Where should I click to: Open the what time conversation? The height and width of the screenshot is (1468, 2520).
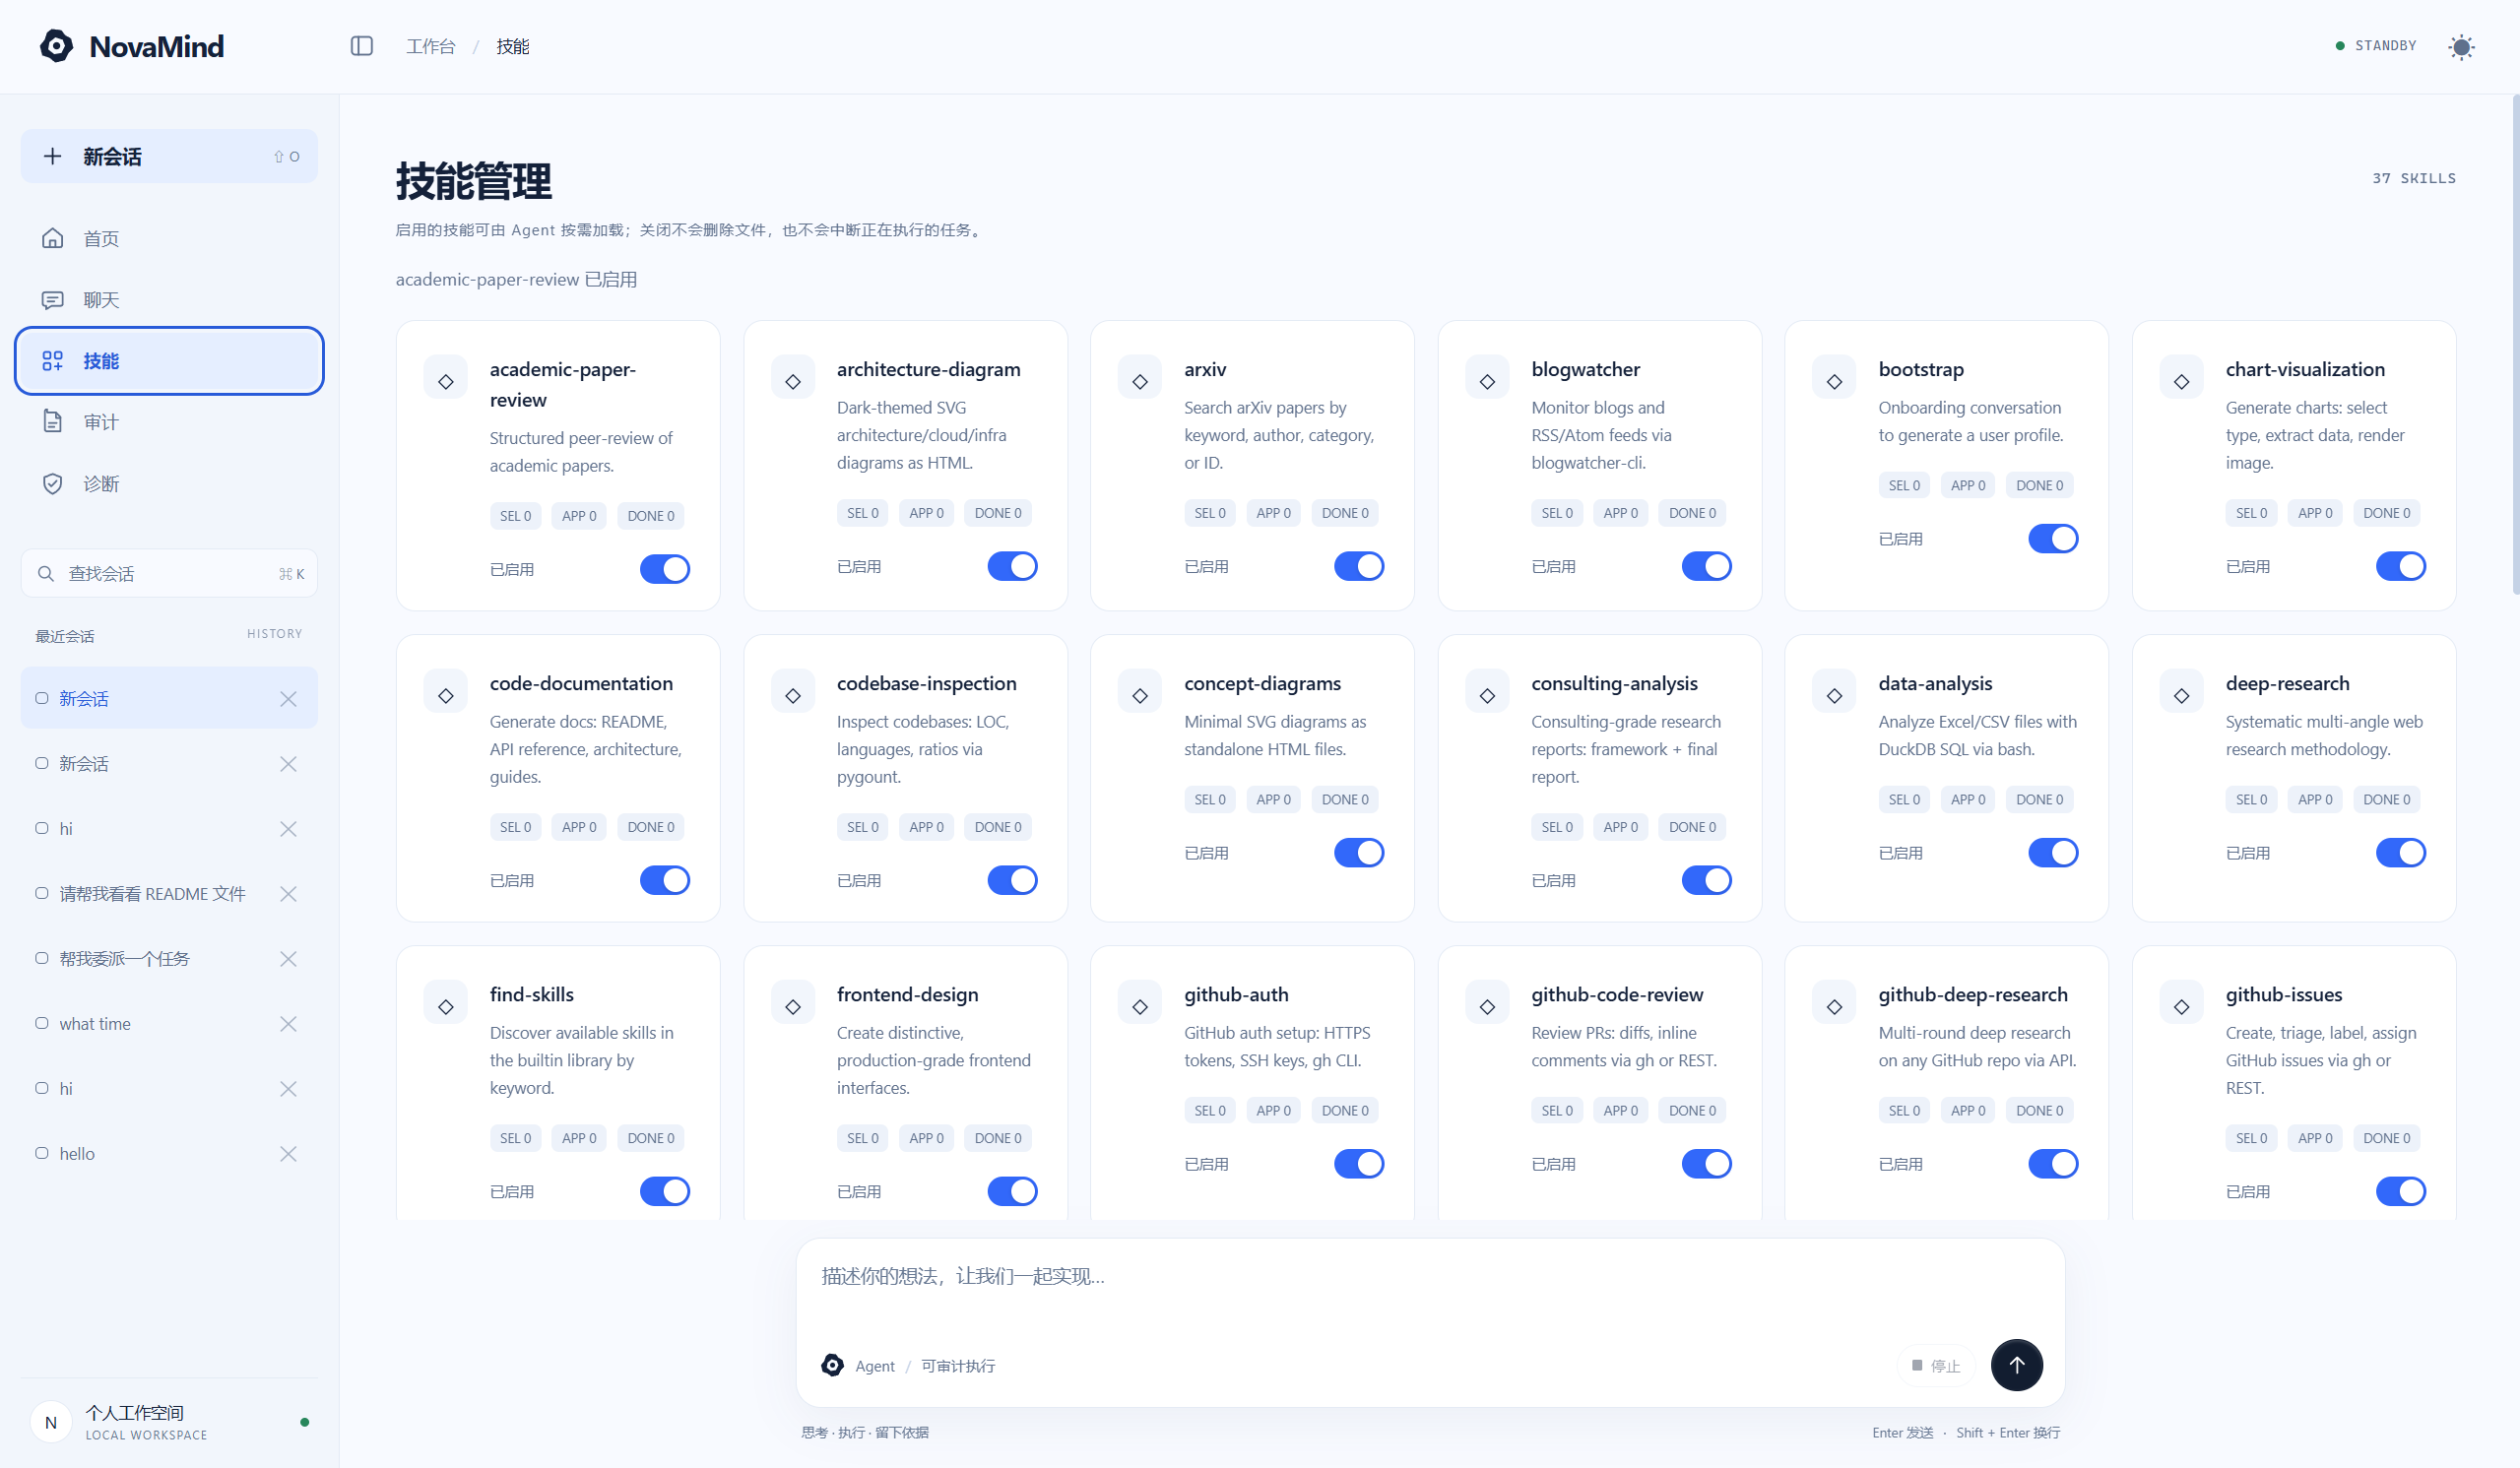click(95, 1024)
